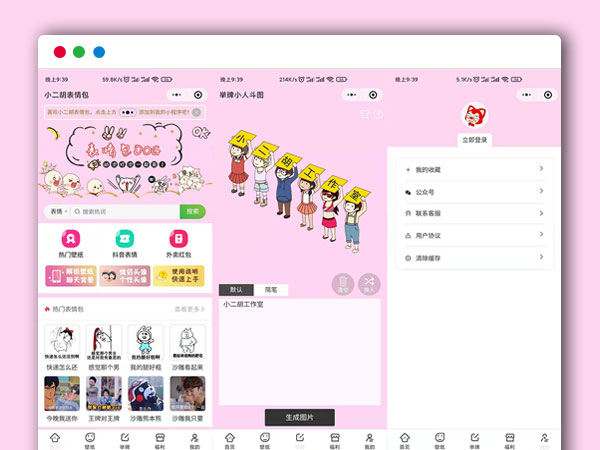Click the green 搜索 button
Viewport: 600px width, 450px height.
[x=192, y=211]
